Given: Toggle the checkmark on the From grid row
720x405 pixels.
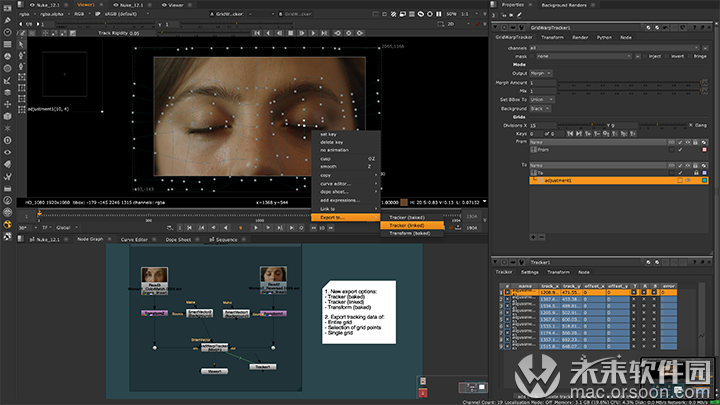Looking at the screenshot, I should (680, 150).
